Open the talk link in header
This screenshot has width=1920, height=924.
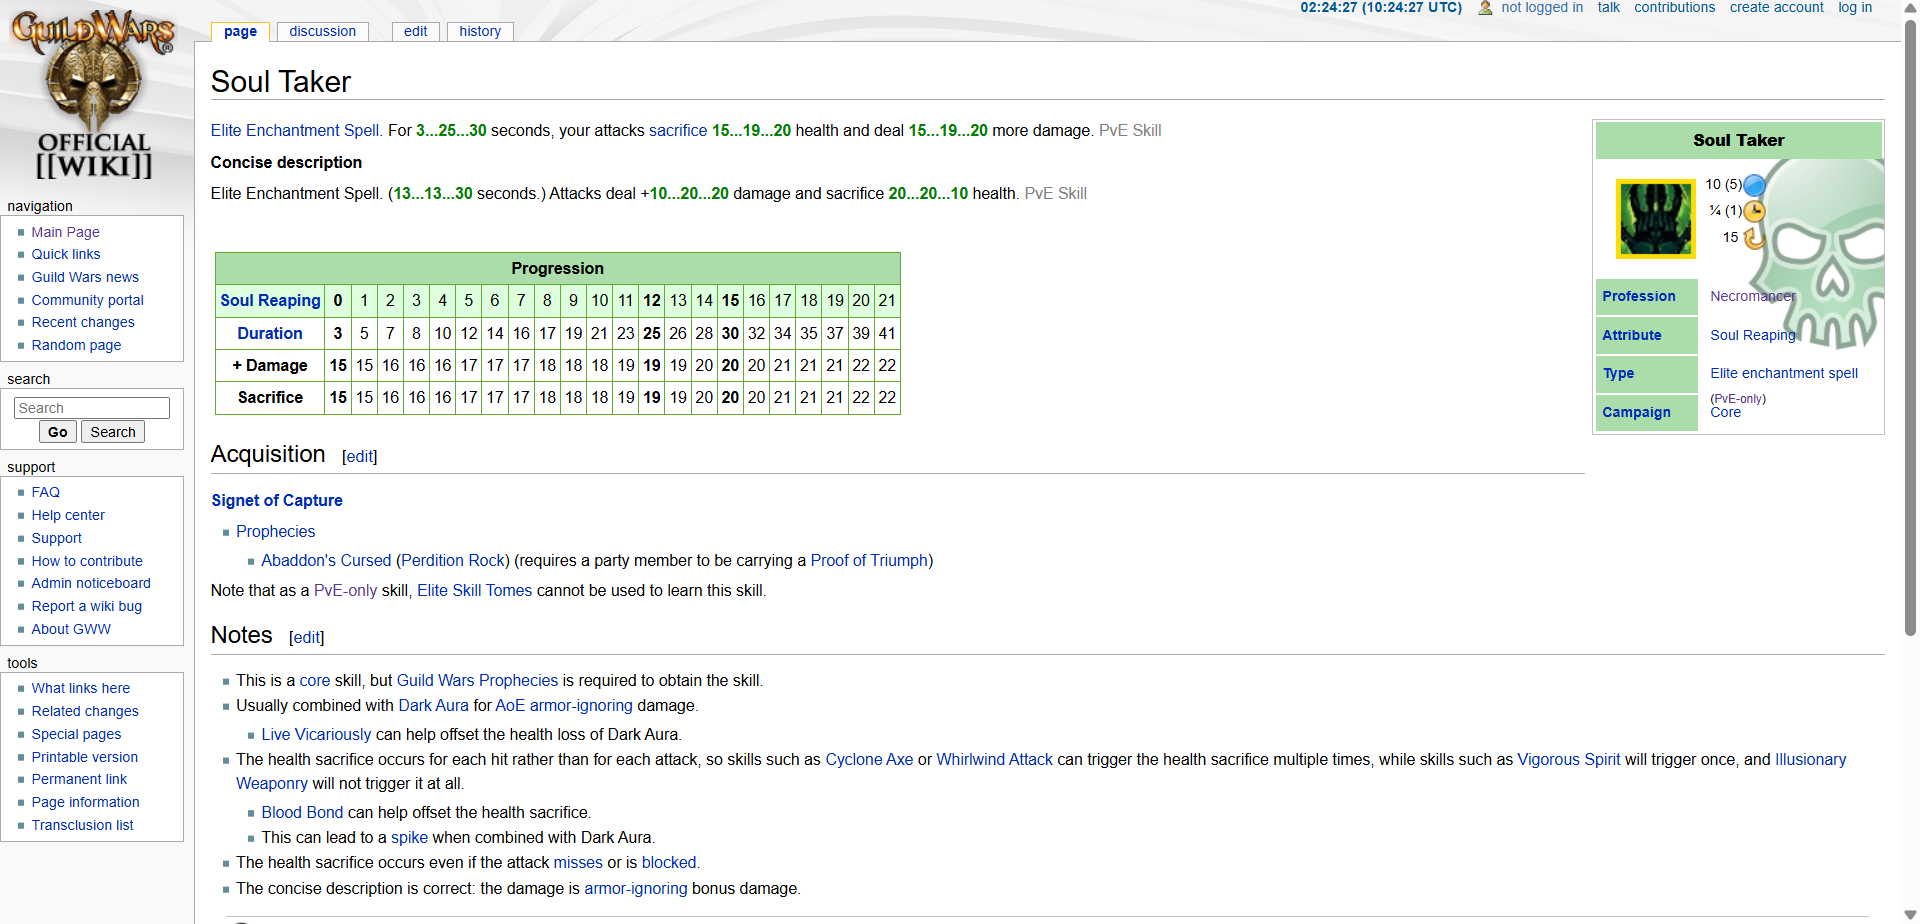click(x=1608, y=7)
